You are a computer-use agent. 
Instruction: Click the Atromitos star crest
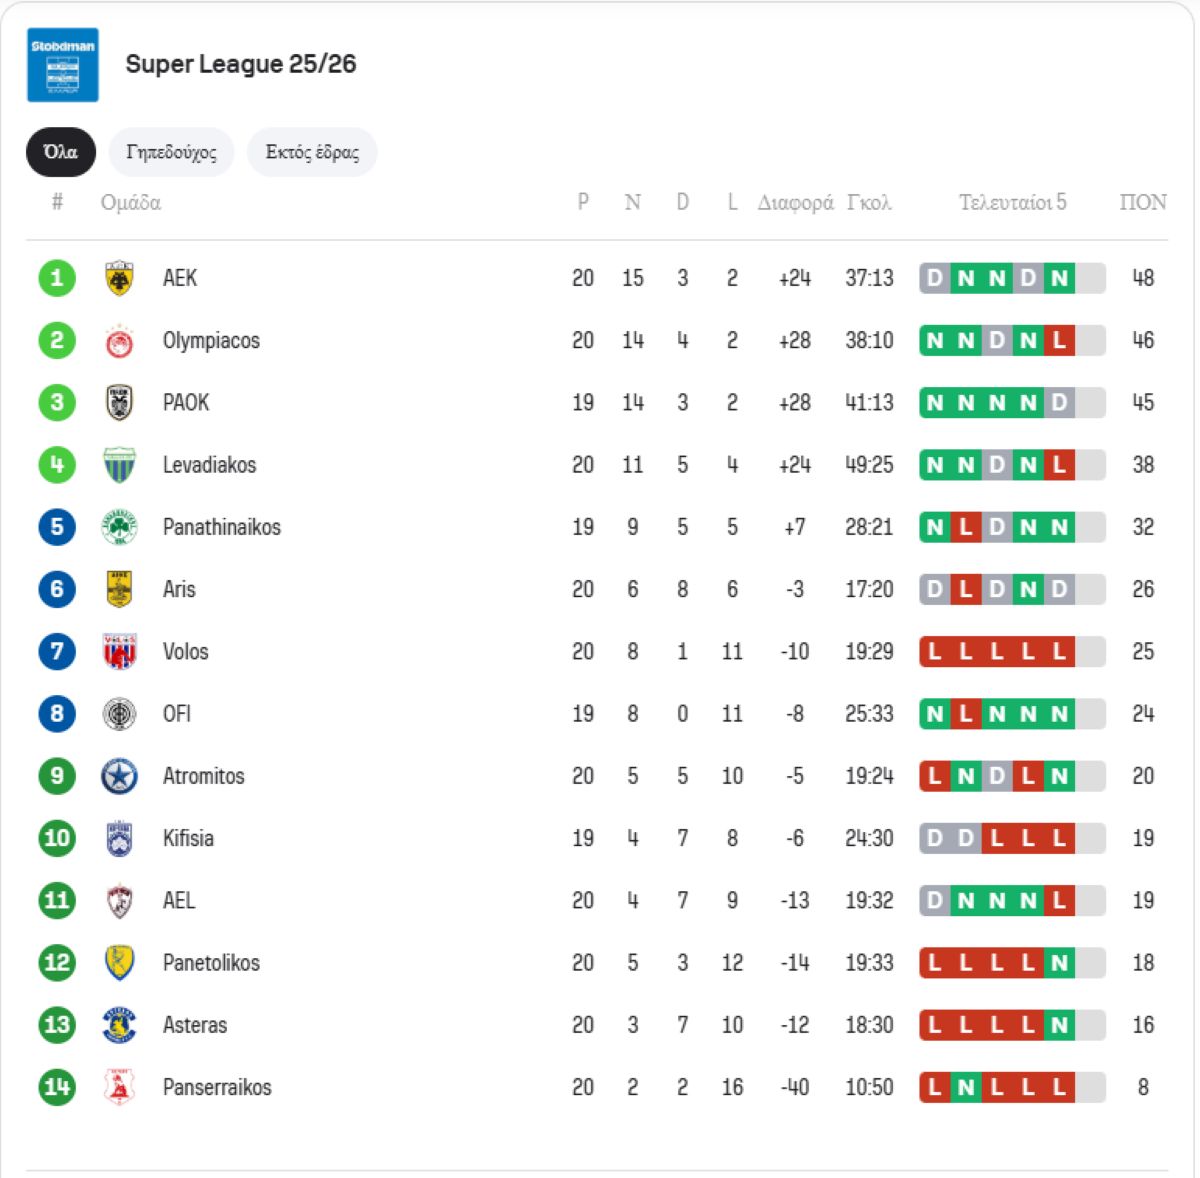point(119,776)
